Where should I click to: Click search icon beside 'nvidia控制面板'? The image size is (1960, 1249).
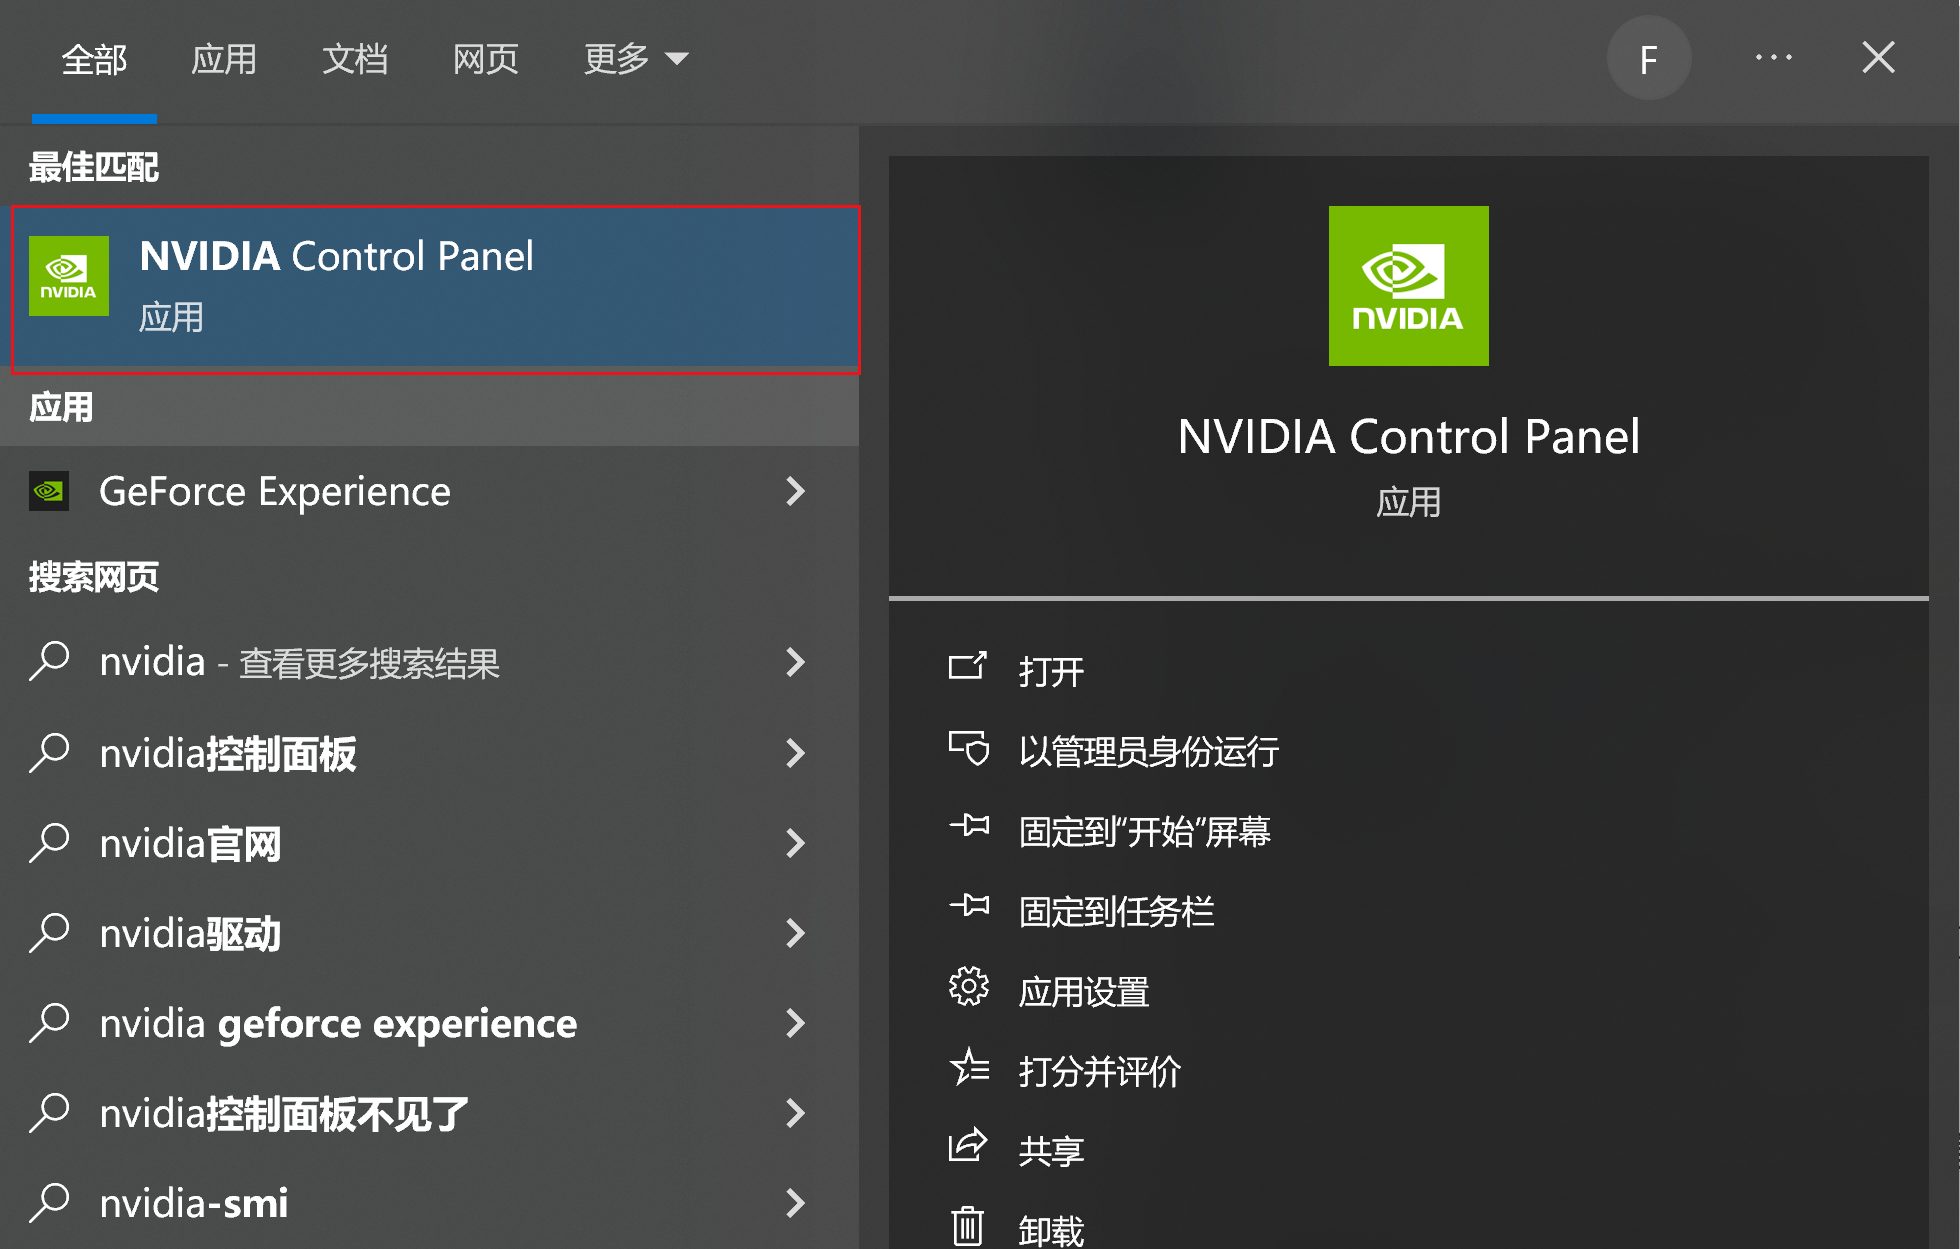49,753
